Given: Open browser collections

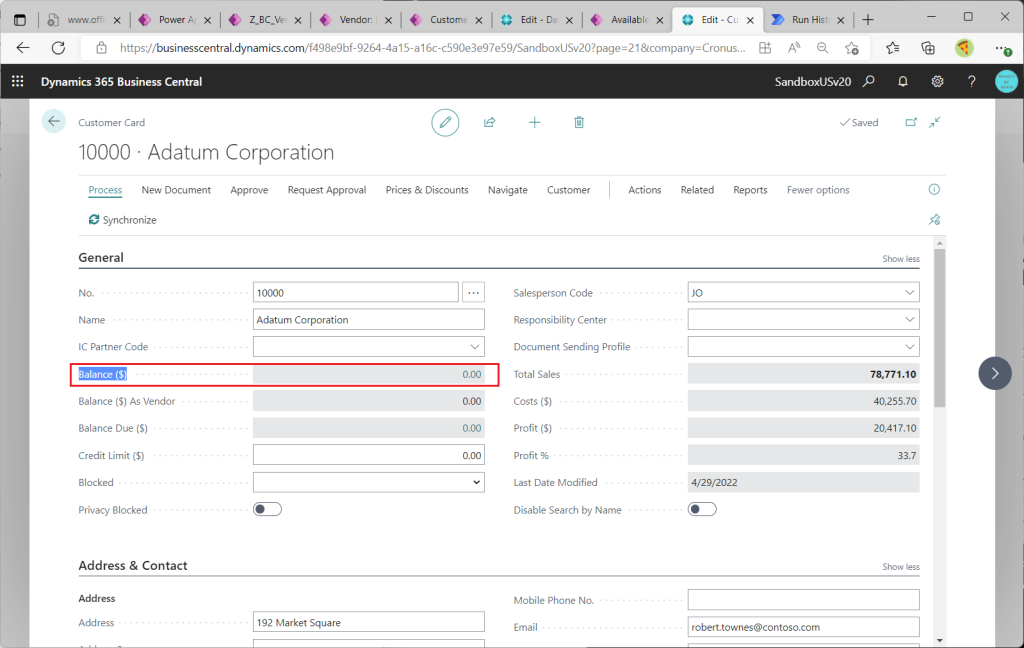Looking at the screenshot, I should (x=928, y=48).
